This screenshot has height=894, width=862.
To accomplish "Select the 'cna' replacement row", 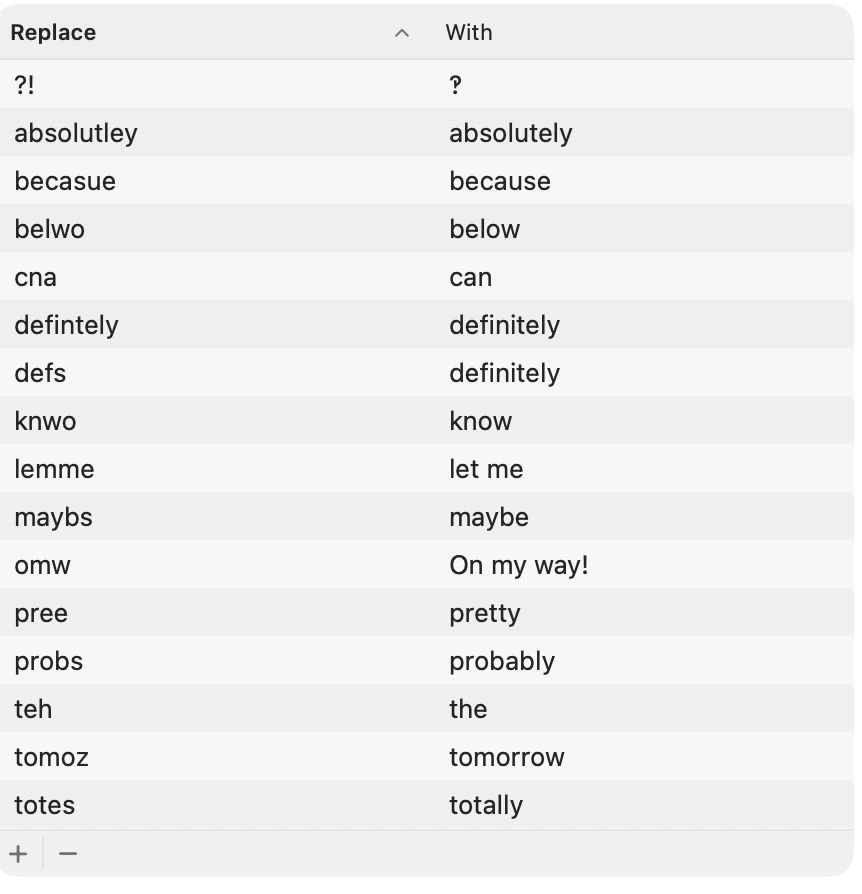I will 200,276.
